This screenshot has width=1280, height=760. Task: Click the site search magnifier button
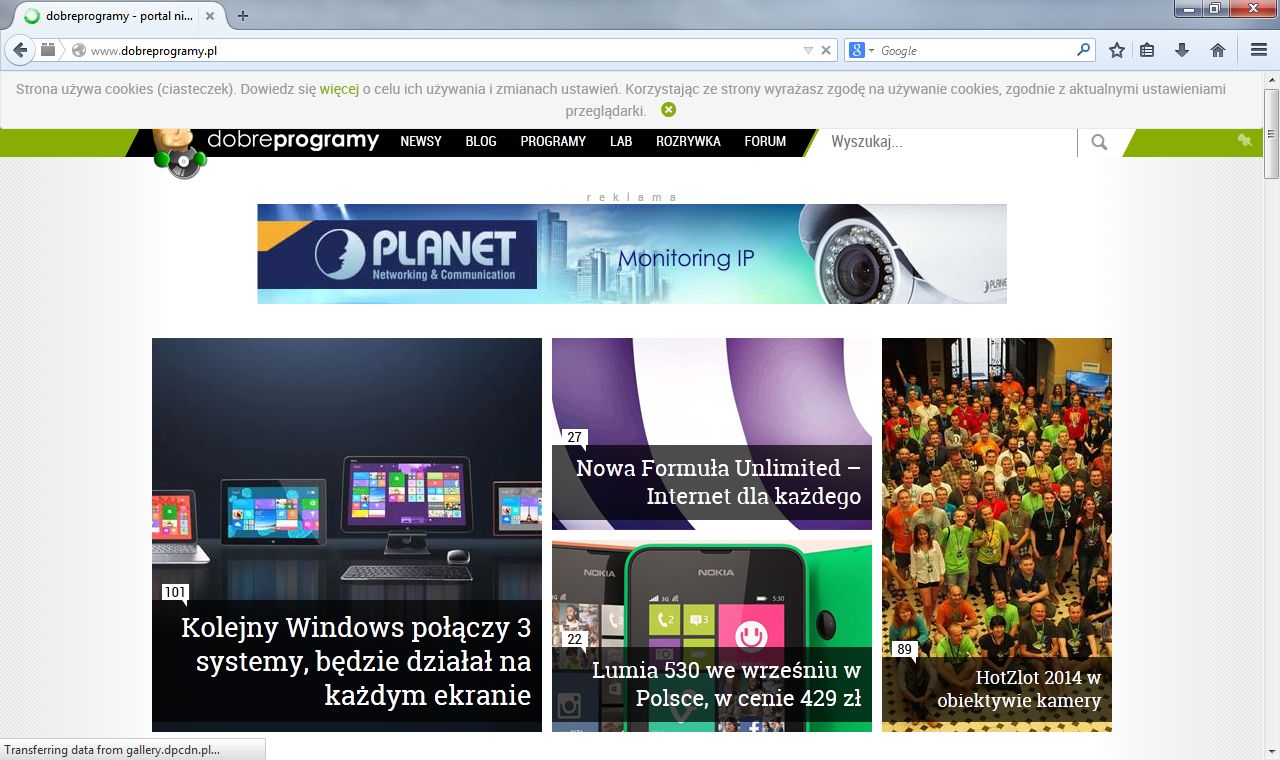tap(1099, 142)
